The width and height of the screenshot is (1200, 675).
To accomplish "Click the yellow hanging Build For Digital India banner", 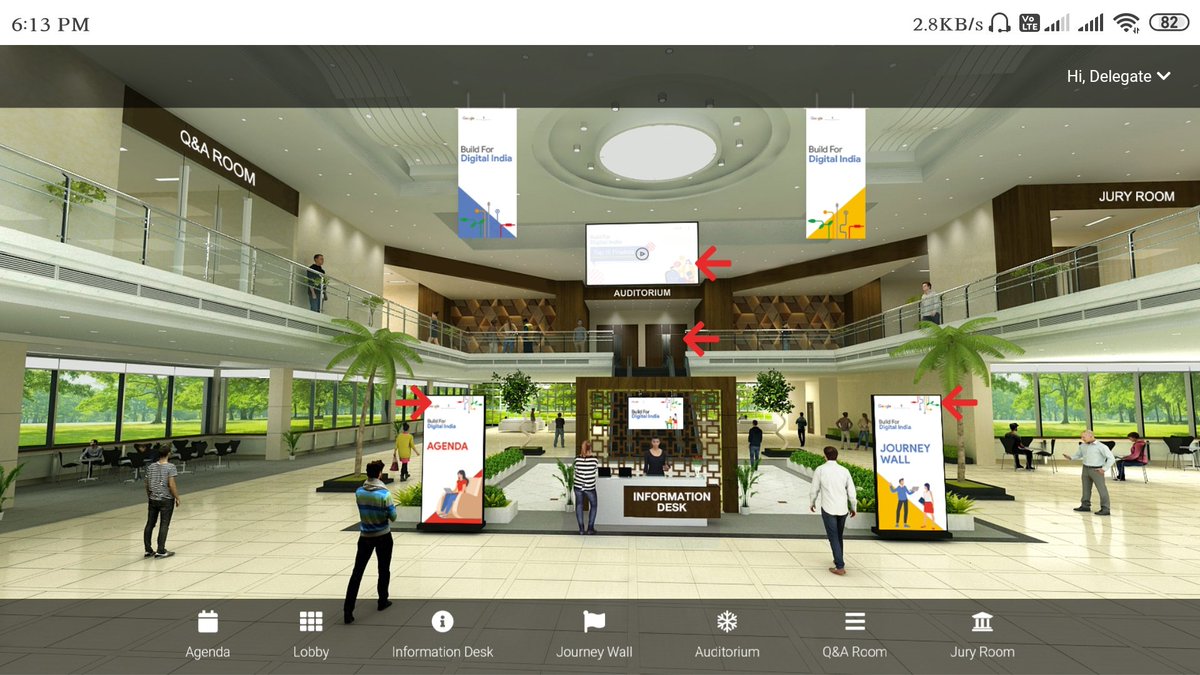I will 835,173.
